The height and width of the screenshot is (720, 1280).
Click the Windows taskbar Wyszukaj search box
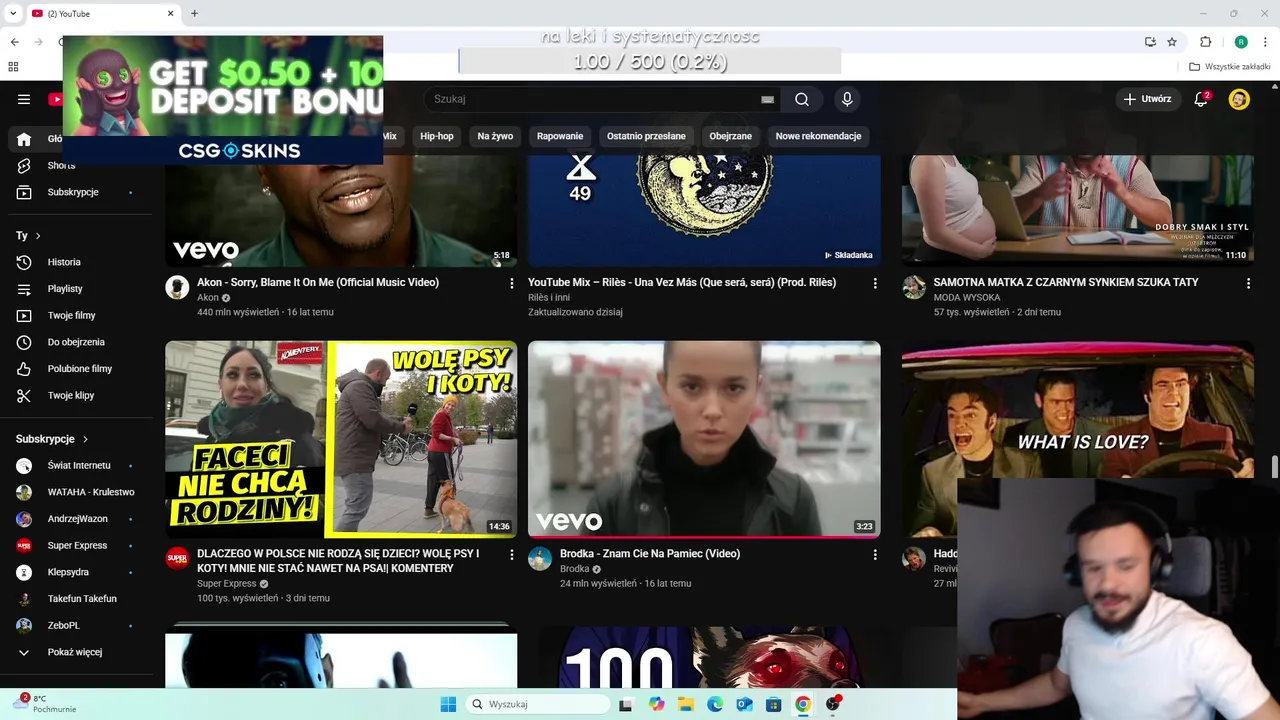[x=539, y=704]
